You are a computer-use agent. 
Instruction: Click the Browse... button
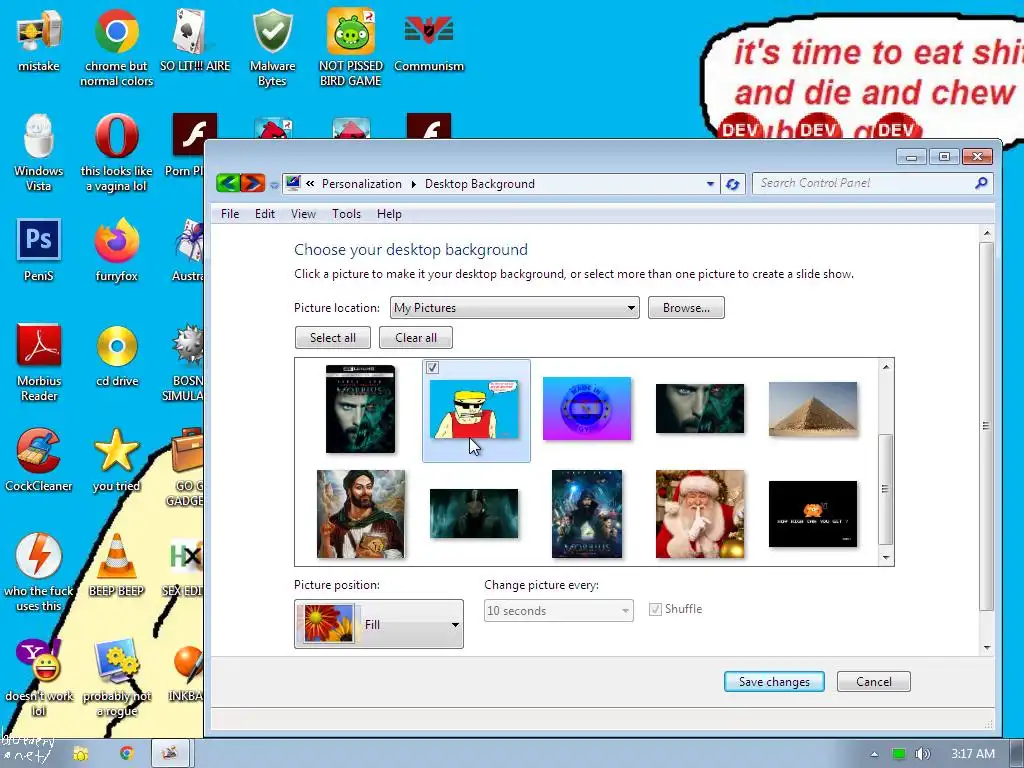coord(686,308)
